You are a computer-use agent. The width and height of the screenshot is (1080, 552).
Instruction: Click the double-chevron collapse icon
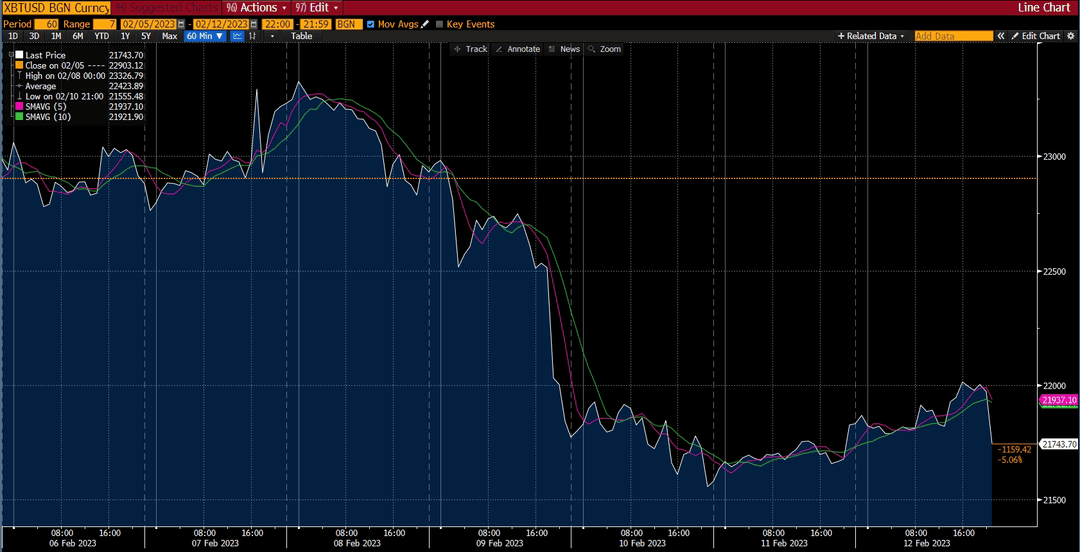click(x=1001, y=36)
